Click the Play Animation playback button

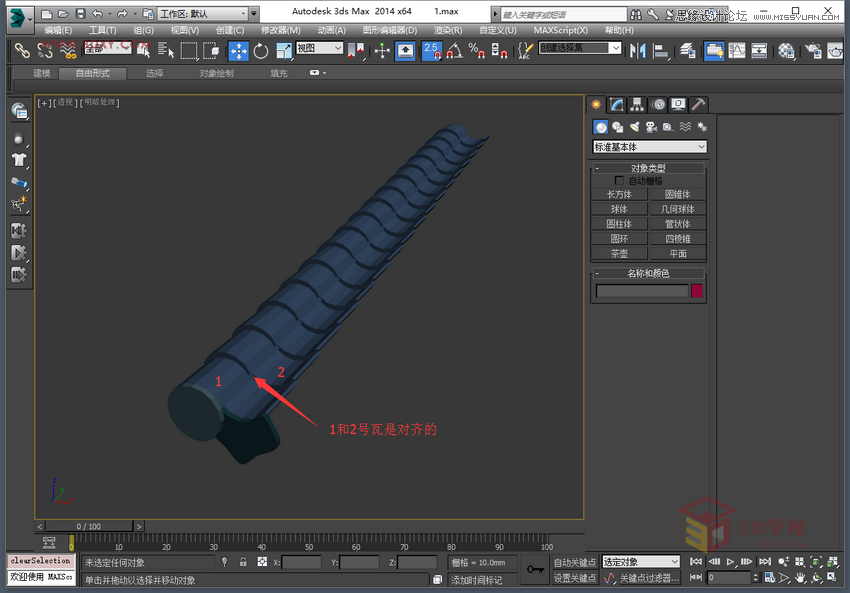pos(730,561)
